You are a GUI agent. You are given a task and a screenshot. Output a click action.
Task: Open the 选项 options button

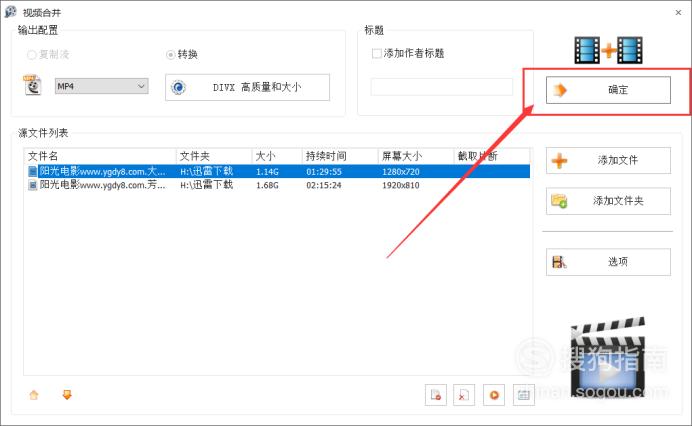608,262
